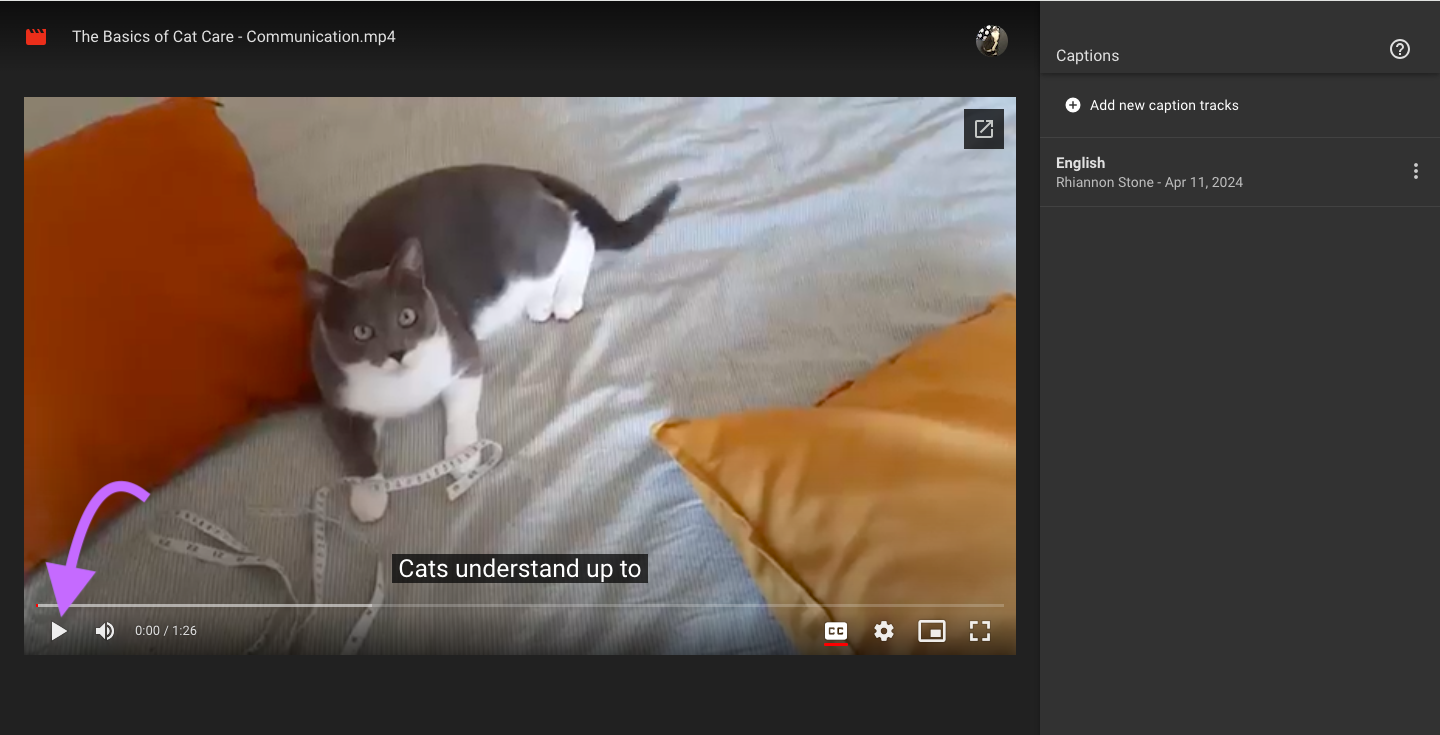Click the video title in the header
1440x735 pixels.
pyautogui.click(x=233, y=36)
